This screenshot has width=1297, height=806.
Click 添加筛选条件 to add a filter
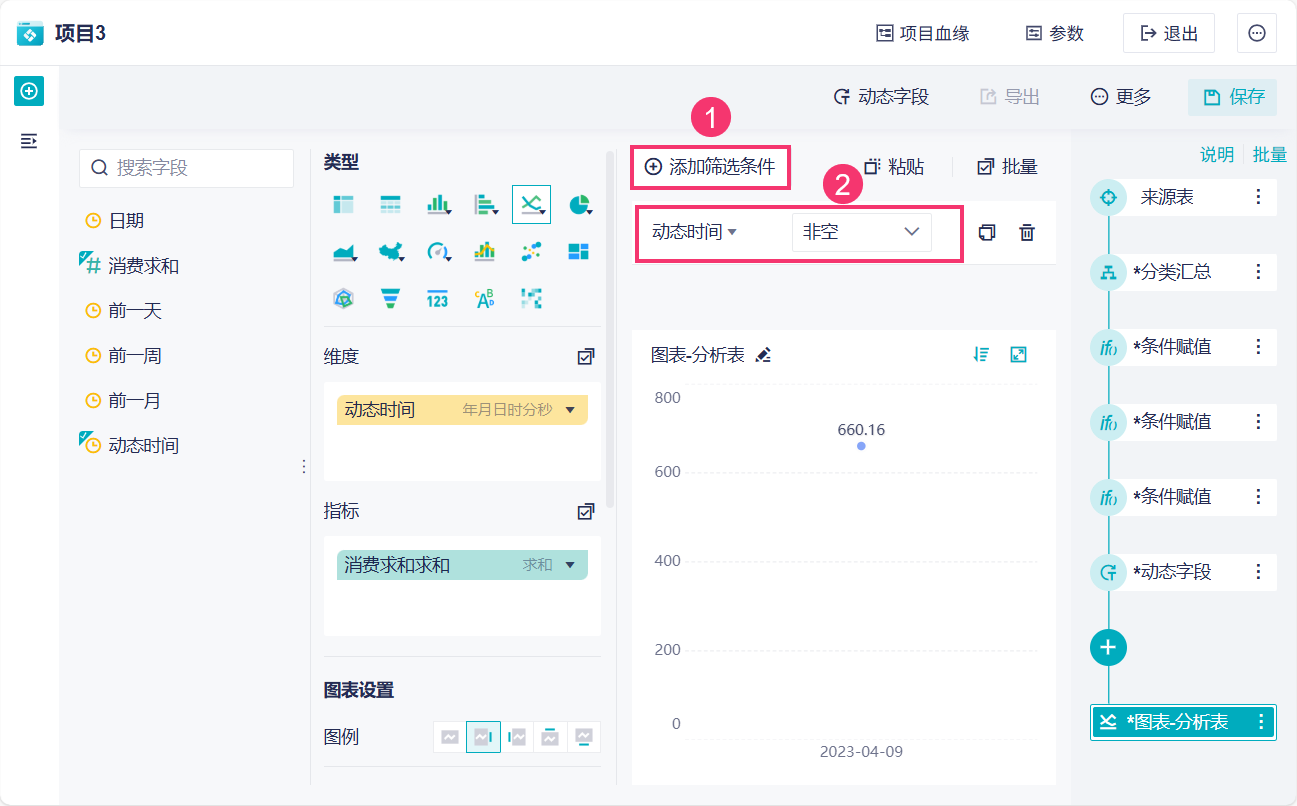pyautogui.click(x=710, y=167)
